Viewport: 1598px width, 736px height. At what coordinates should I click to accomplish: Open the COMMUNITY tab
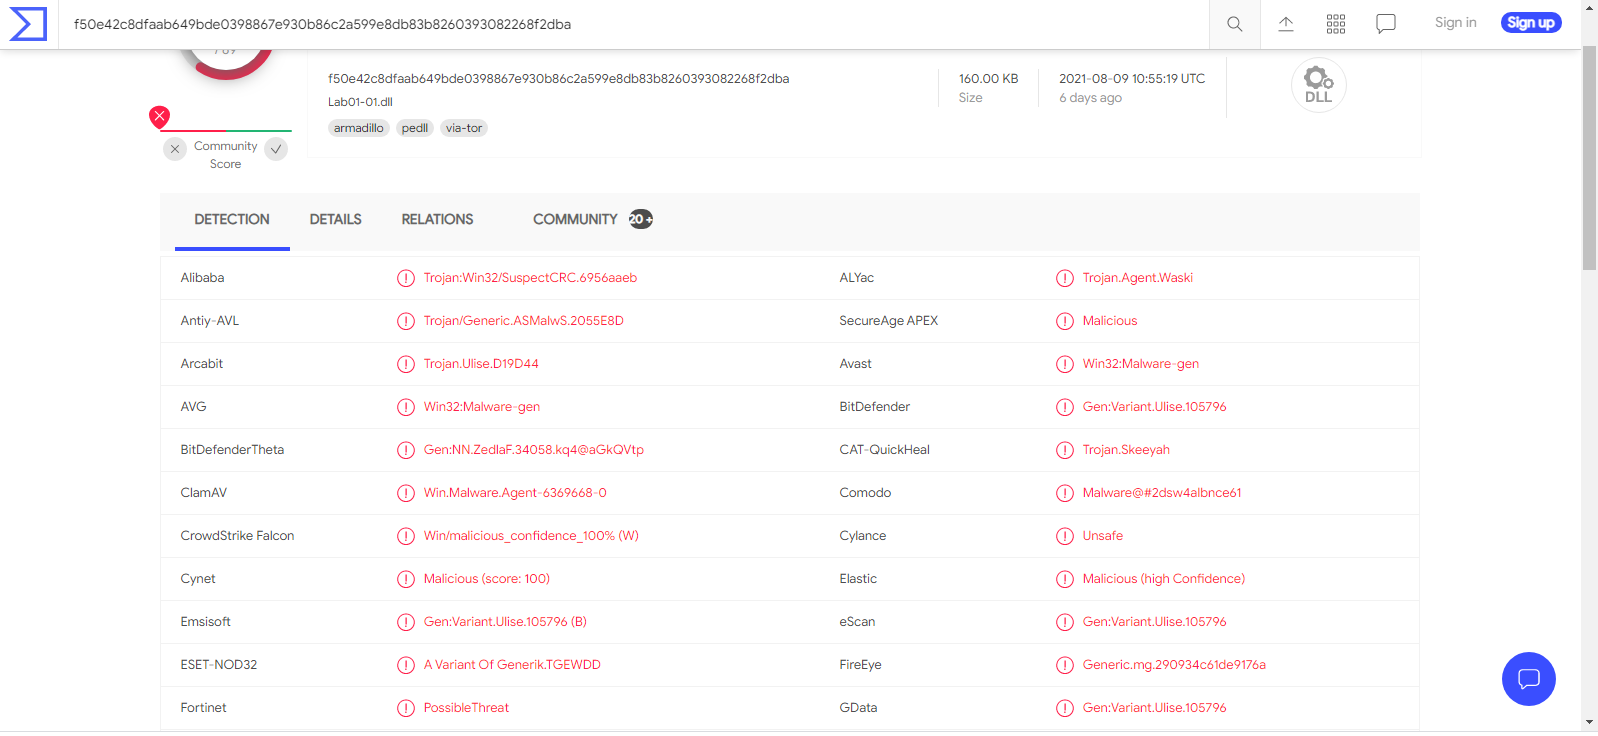point(592,219)
